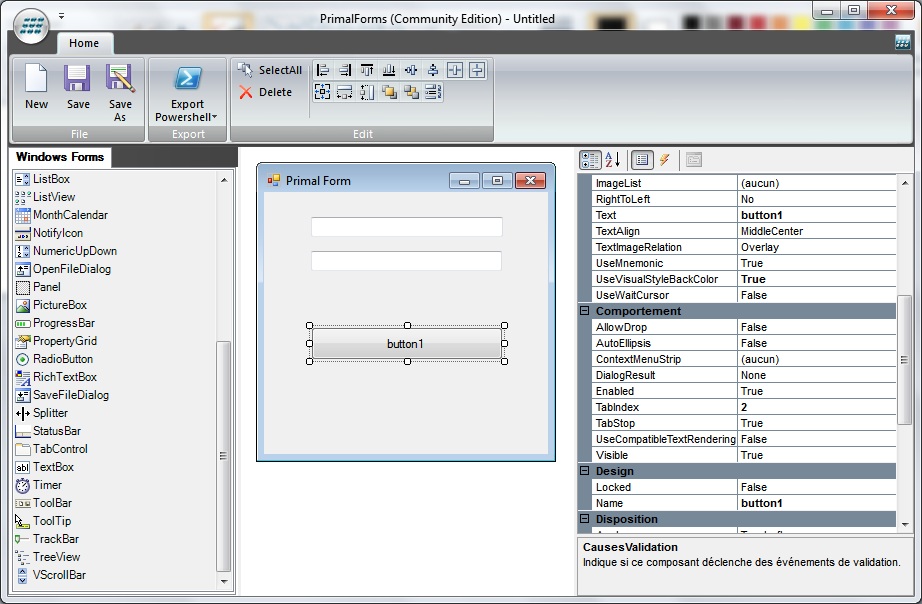Click the toolbox scrollbar thumb
This screenshot has height=604, width=922.
click(223, 456)
